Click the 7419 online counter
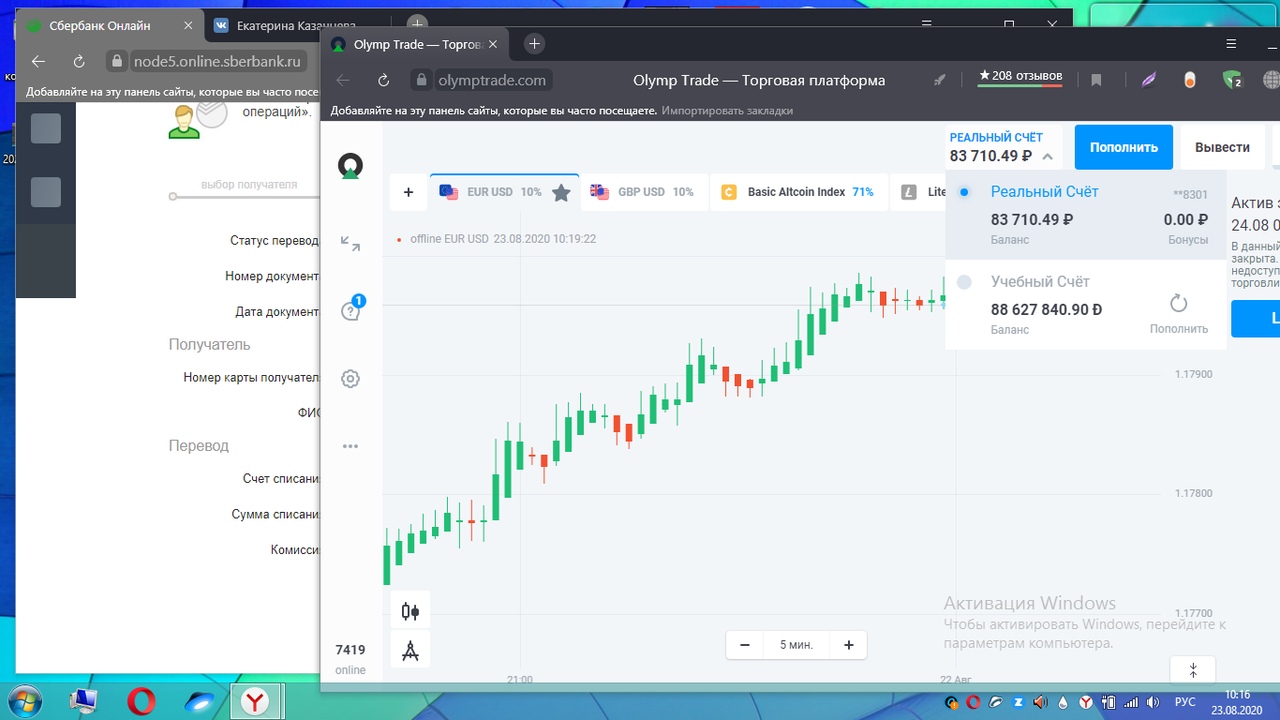The image size is (1280, 720). [350, 658]
